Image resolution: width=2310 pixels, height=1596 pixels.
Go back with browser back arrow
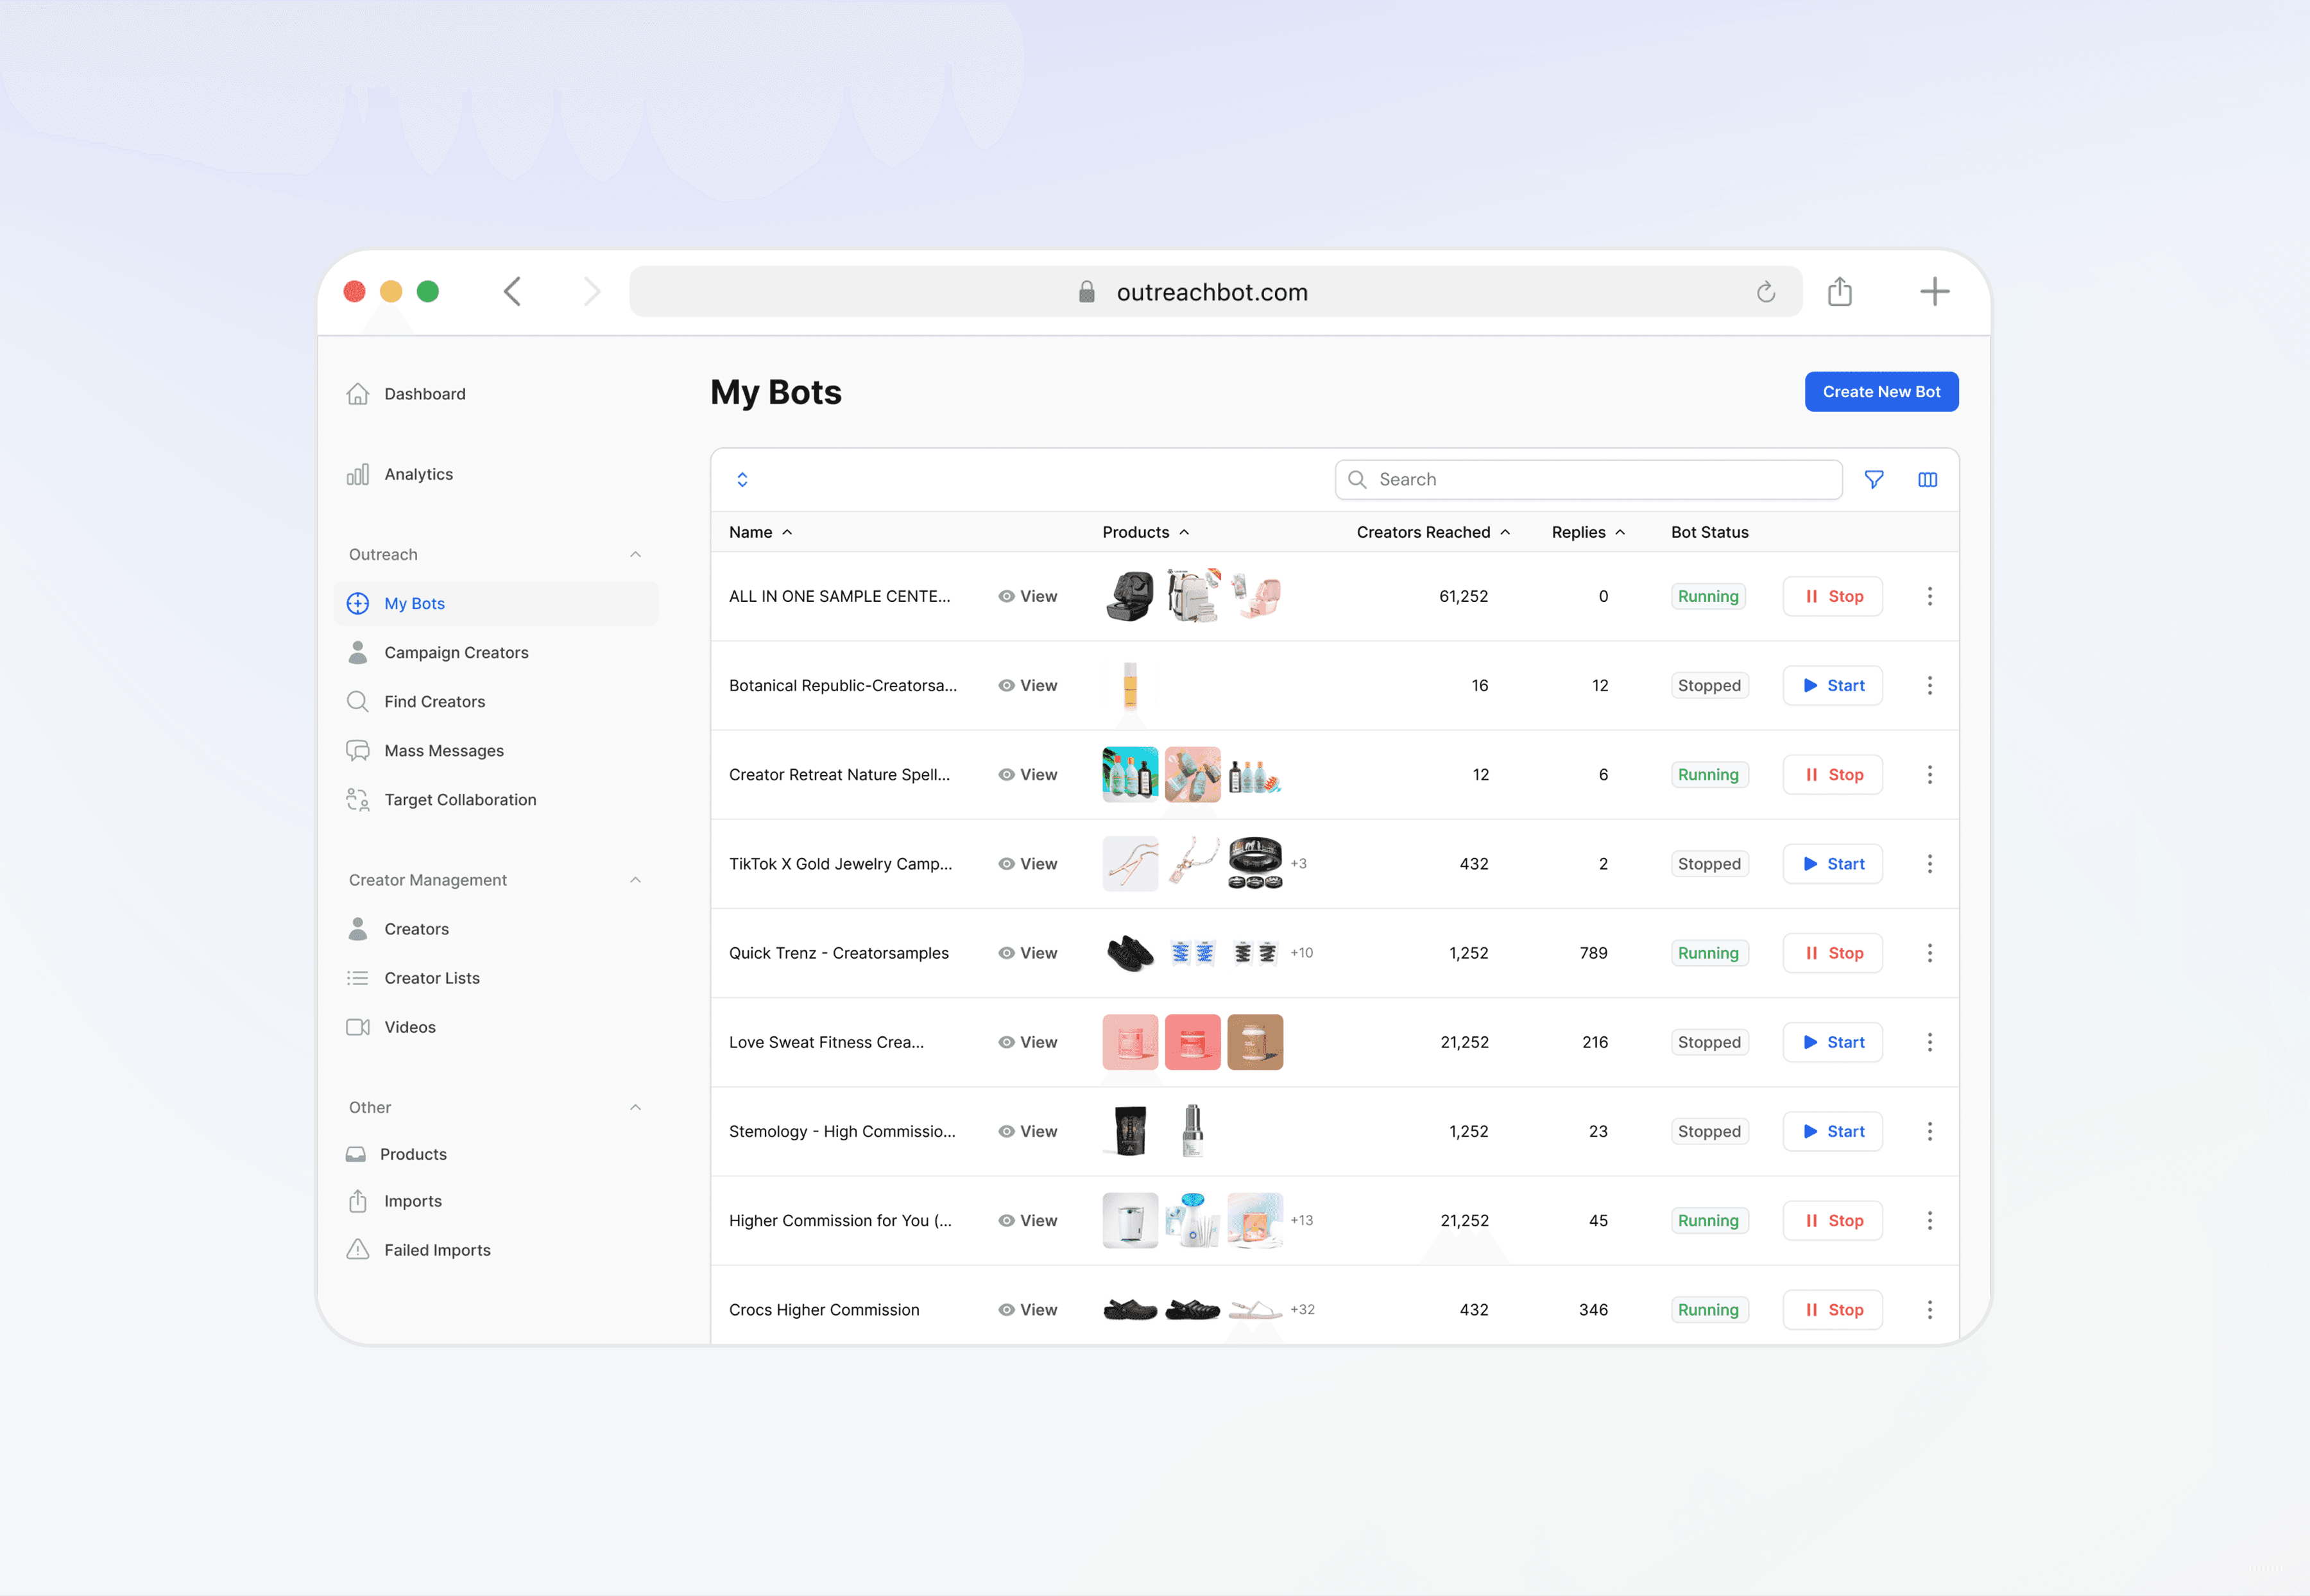(x=513, y=292)
